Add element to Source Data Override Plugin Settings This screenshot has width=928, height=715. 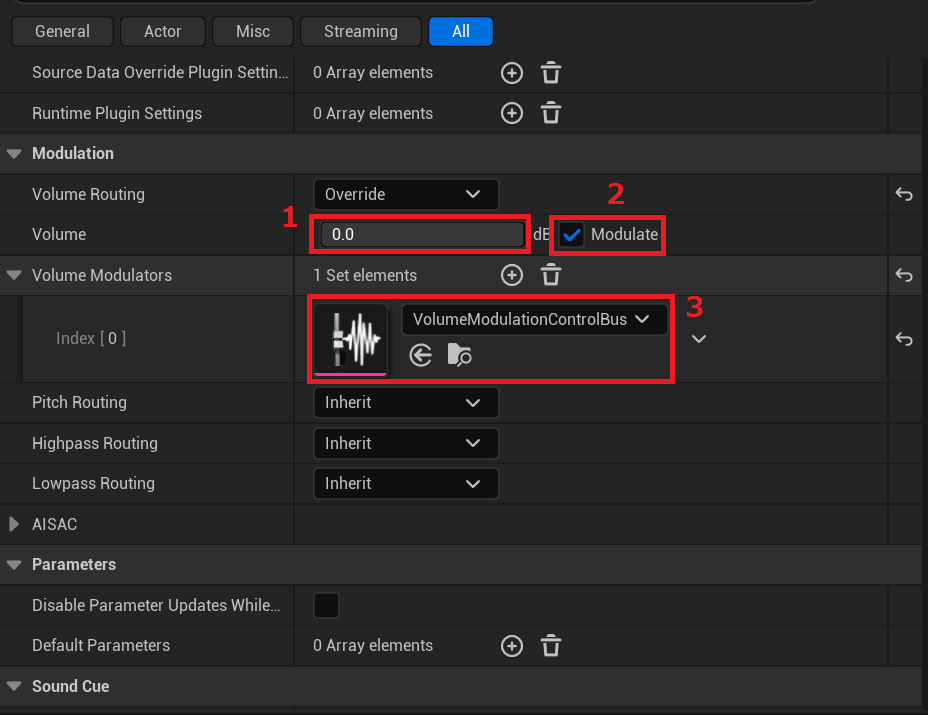point(512,73)
